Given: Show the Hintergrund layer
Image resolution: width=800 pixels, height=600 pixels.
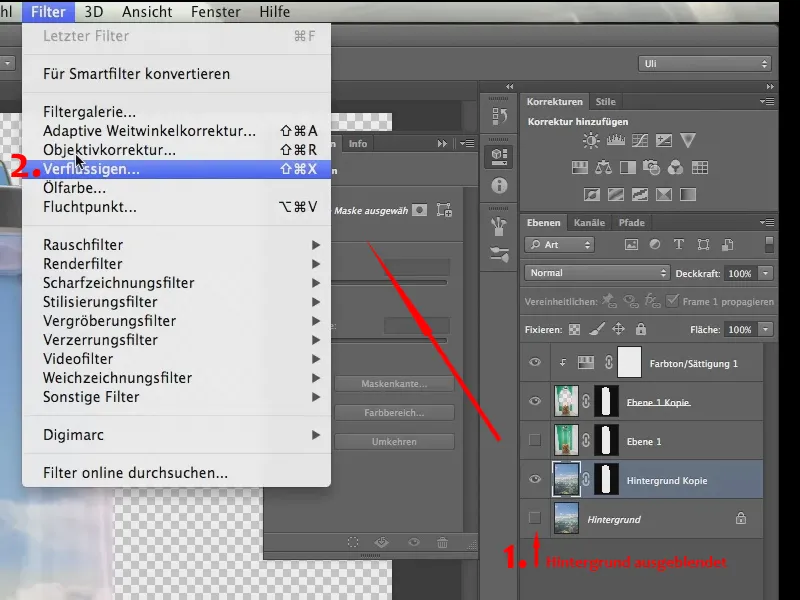Looking at the screenshot, I should (x=535, y=518).
